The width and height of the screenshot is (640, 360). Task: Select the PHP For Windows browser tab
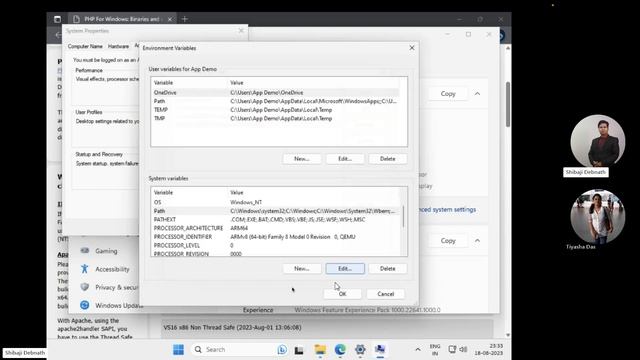(x=122, y=19)
